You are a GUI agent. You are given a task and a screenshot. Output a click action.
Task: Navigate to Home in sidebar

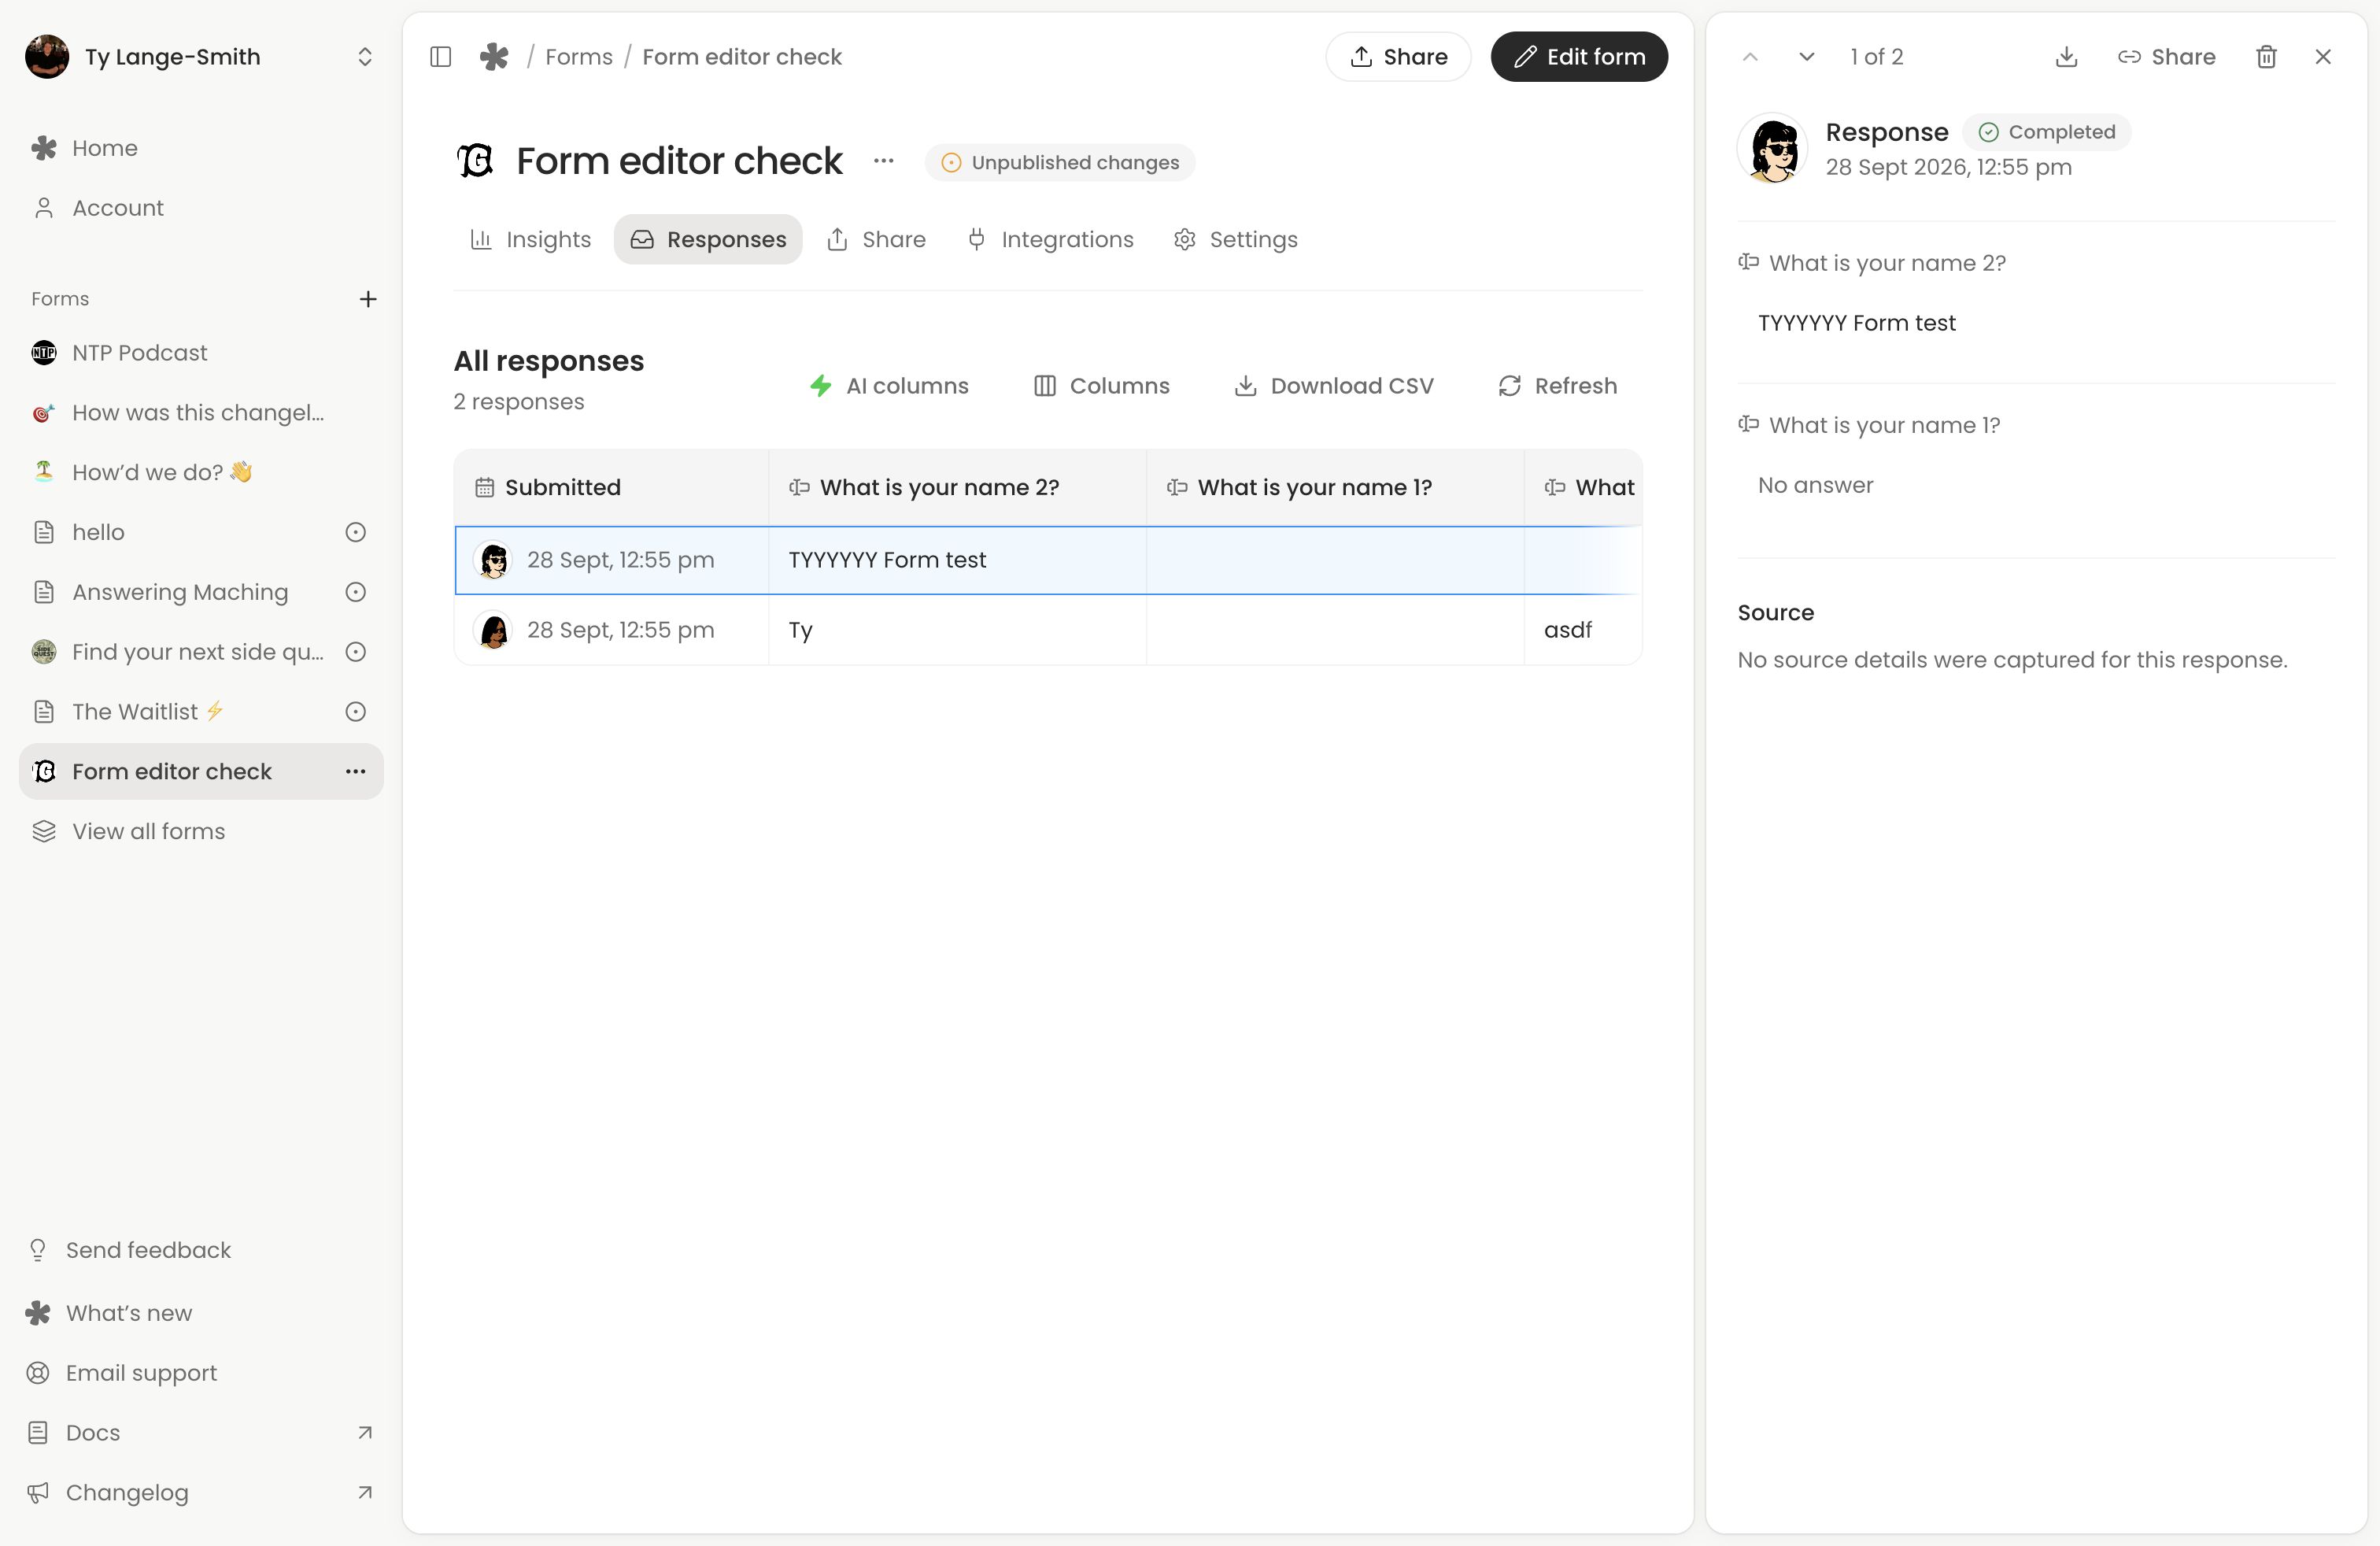[x=201, y=148]
